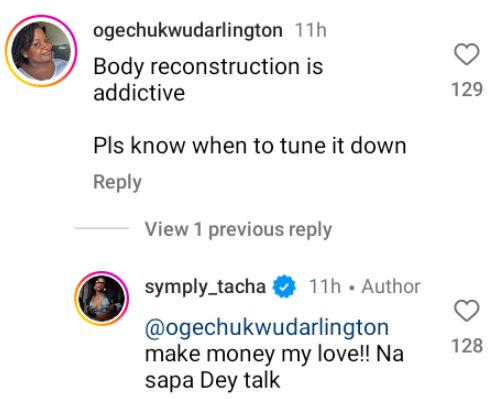
Task: View the 128 likes count
Action: click(x=467, y=346)
